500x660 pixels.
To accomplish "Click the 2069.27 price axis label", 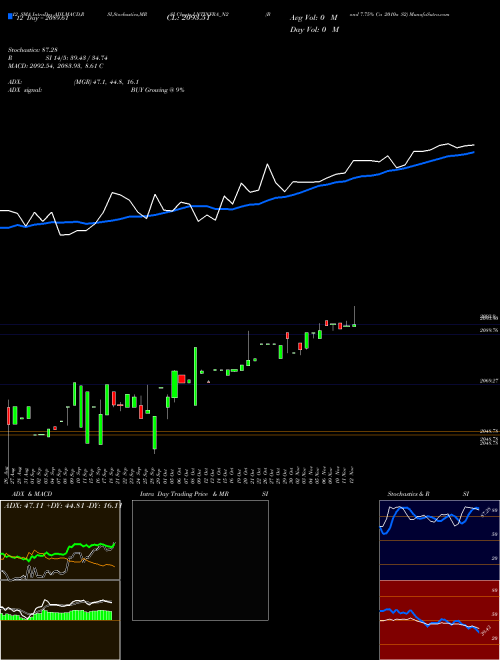I will coord(489,381).
